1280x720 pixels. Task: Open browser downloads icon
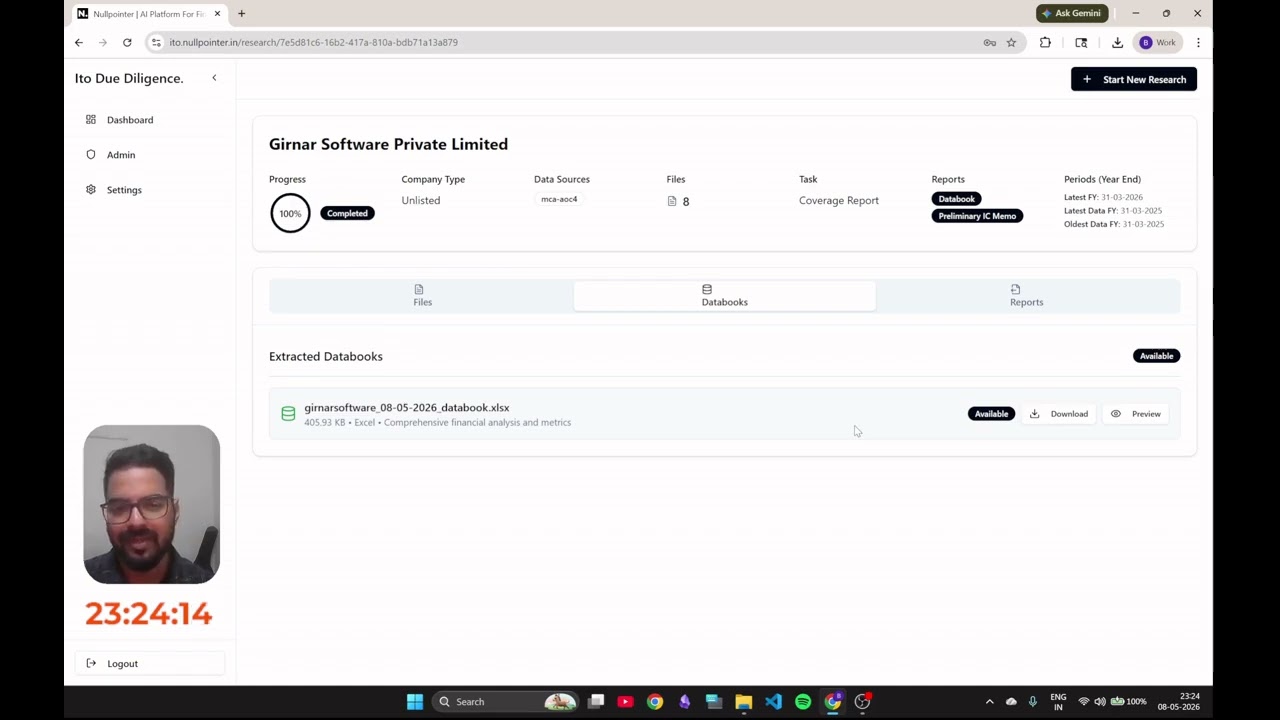[x=1117, y=42]
